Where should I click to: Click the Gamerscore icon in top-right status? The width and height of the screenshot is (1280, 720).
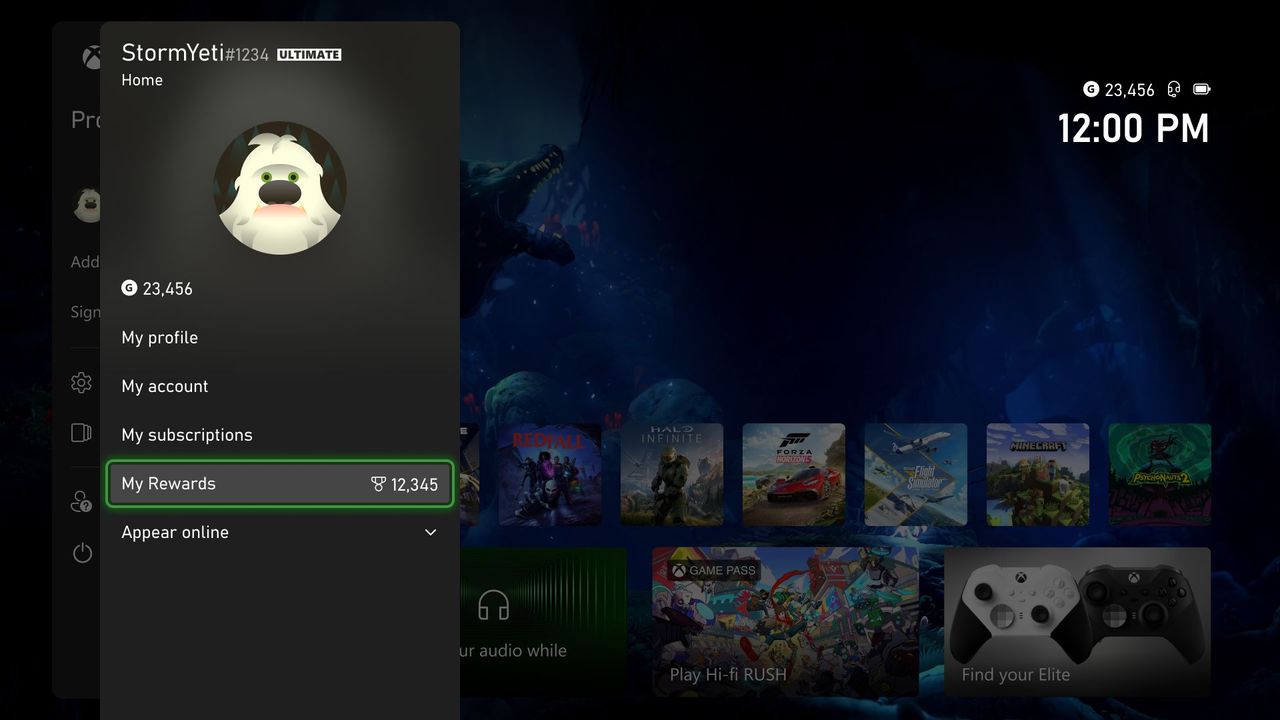[1091, 89]
